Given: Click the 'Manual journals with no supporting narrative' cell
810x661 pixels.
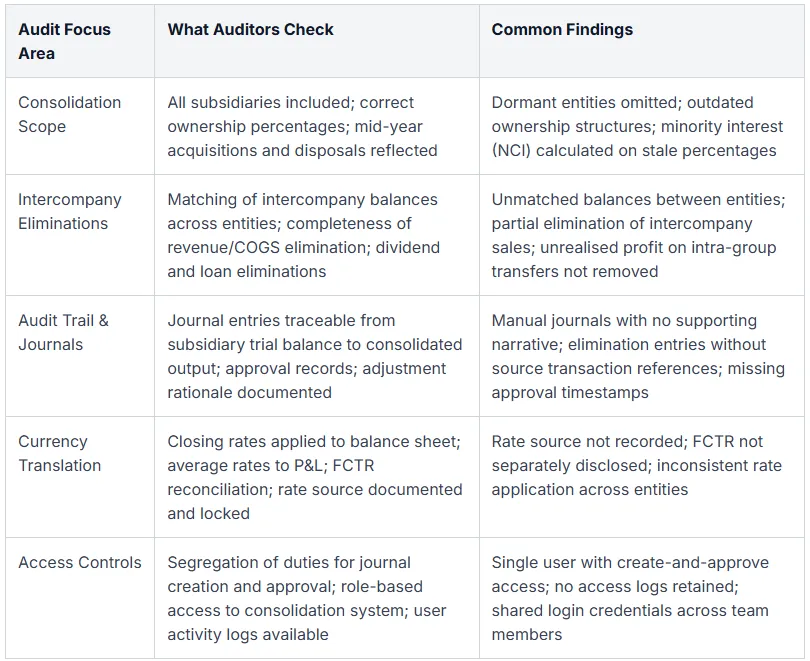Looking at the screenshot, I should coord(641,356).
